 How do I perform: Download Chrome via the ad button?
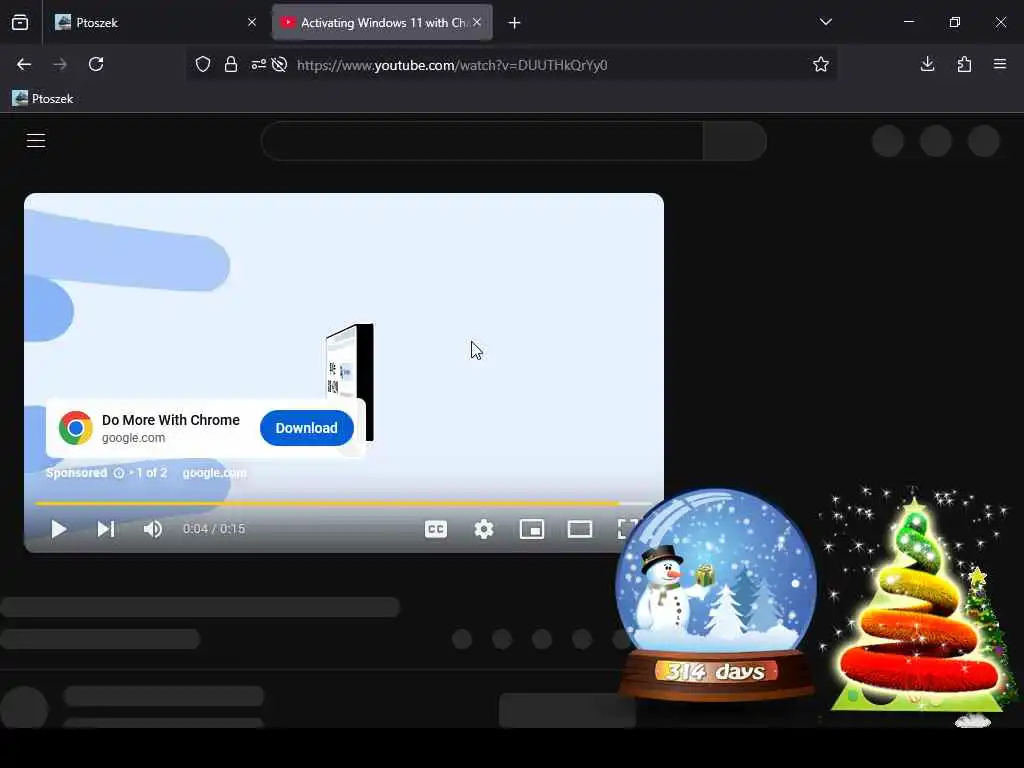pyautogui.click(x=307, y=428)
